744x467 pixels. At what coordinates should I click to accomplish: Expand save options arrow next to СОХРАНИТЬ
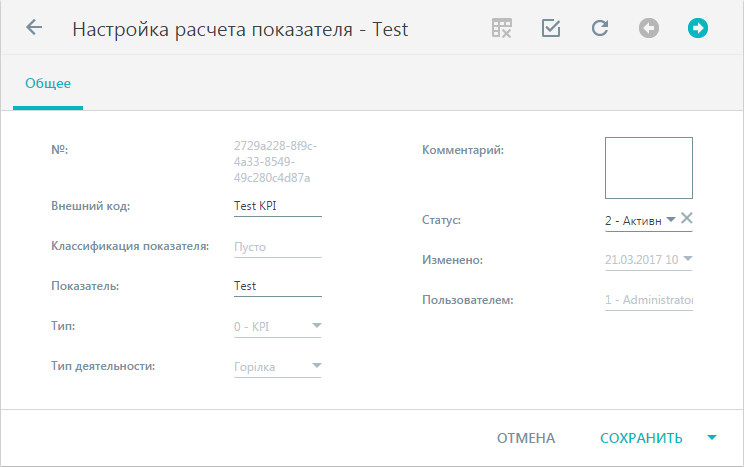[712, 438]
